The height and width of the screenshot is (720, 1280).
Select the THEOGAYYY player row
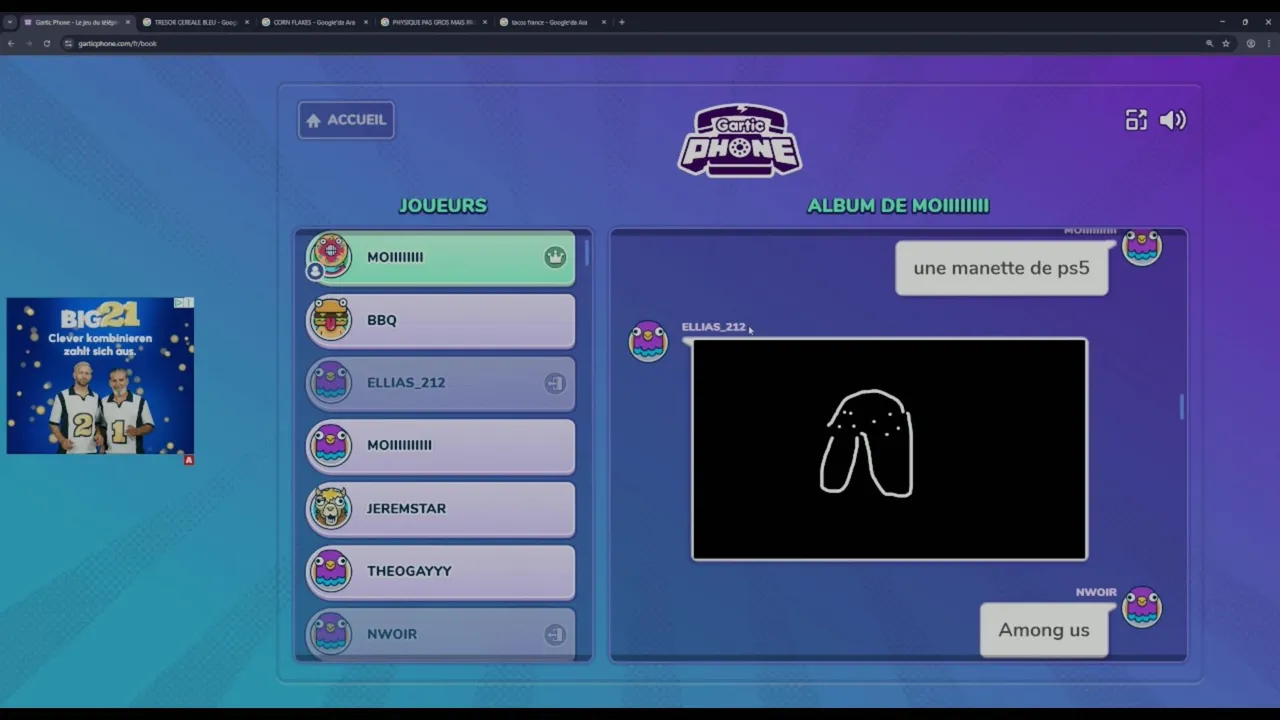441,571
